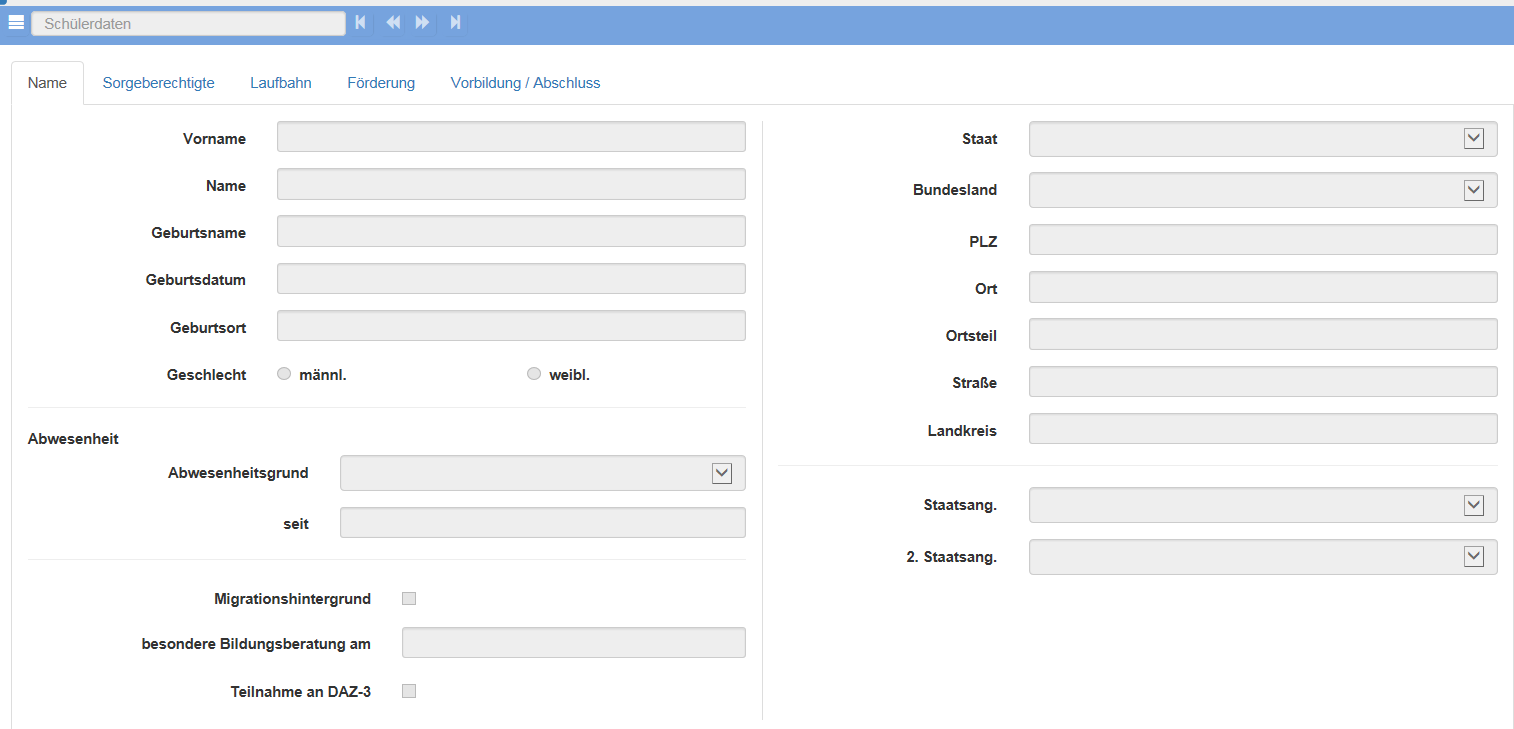The image size is (1514, 729).
Task: Go to the previous record
Action: click(393, 22)
